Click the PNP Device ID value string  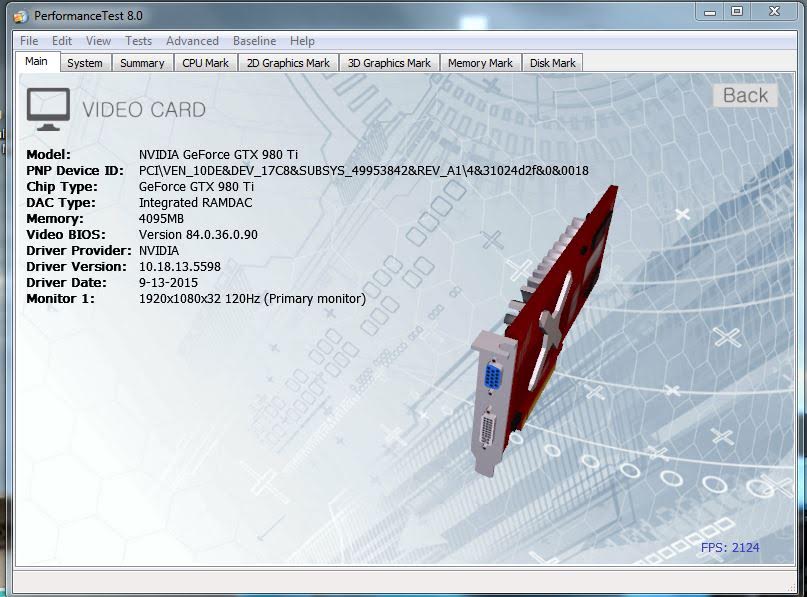pyautogui.click(x=363, y=170)
